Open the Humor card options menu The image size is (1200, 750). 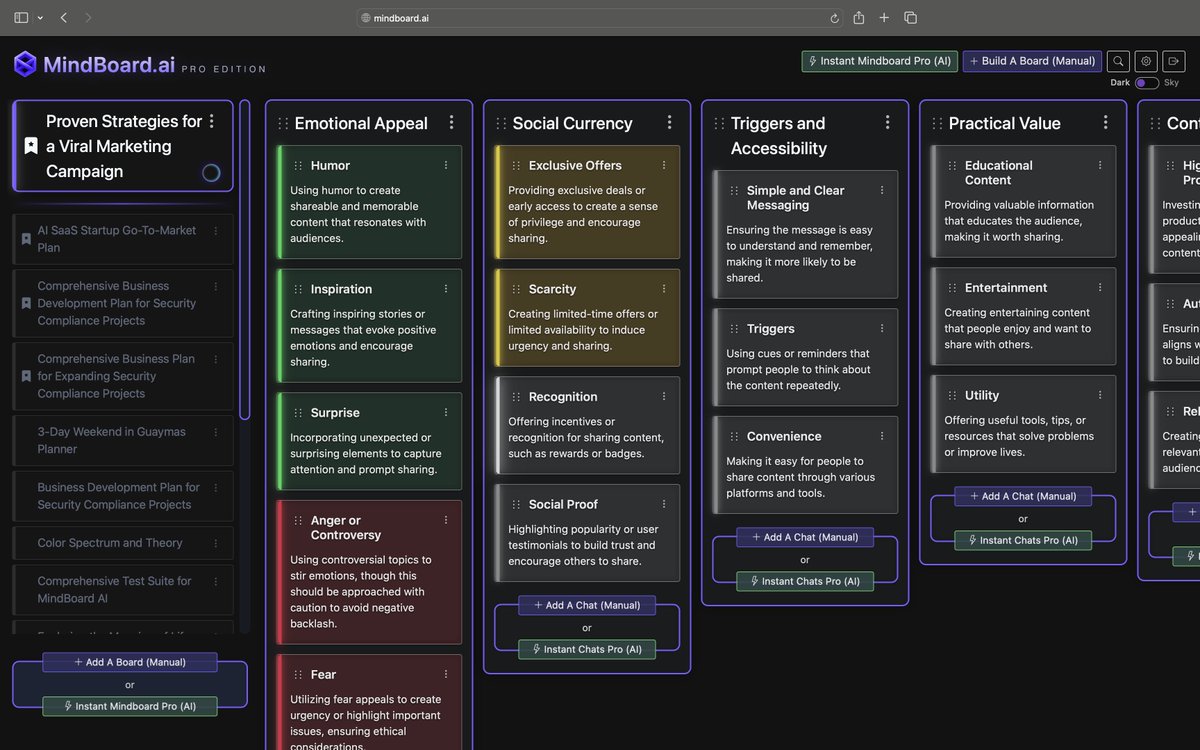(446, 165)
